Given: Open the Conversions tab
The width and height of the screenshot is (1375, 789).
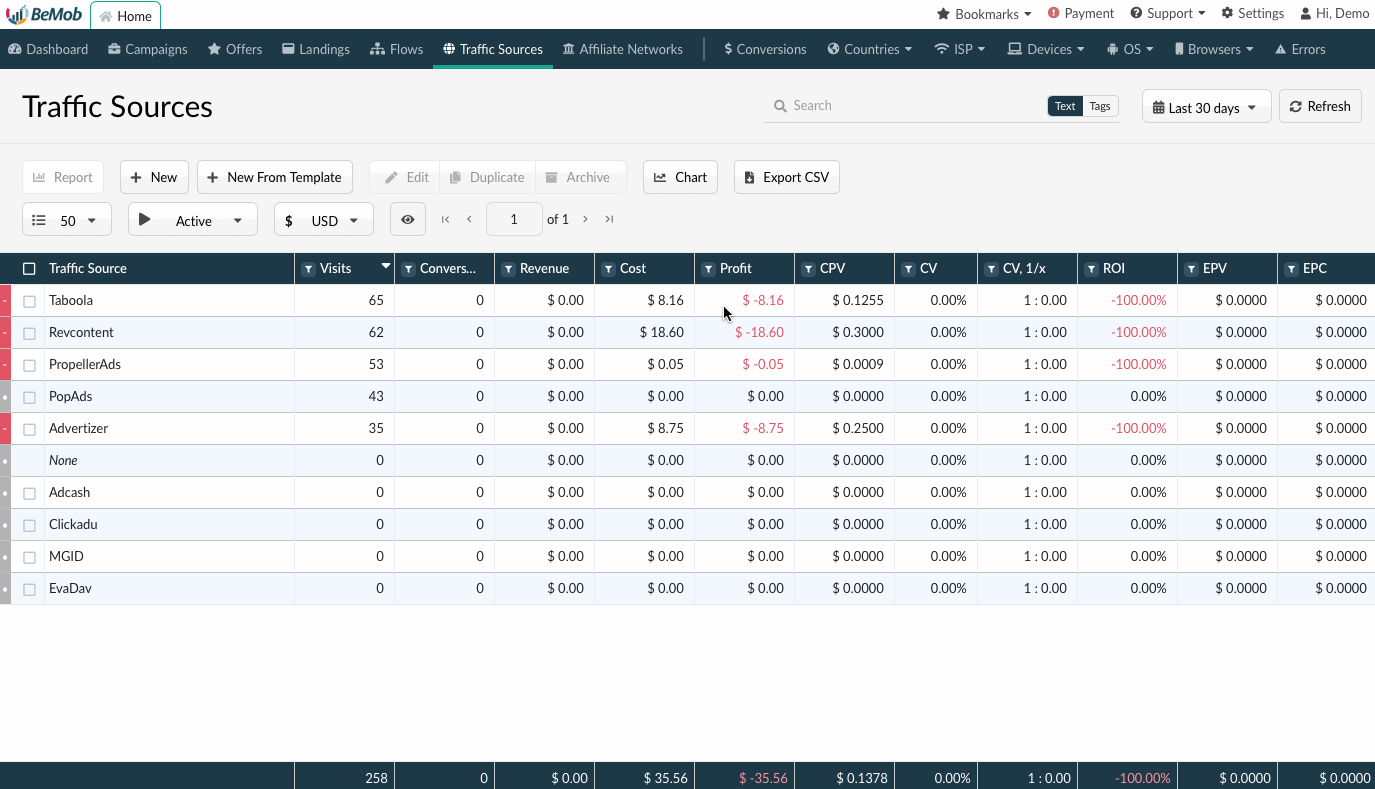Looking at the screenshot, I should pyautogui.click(x=765, y=49).
